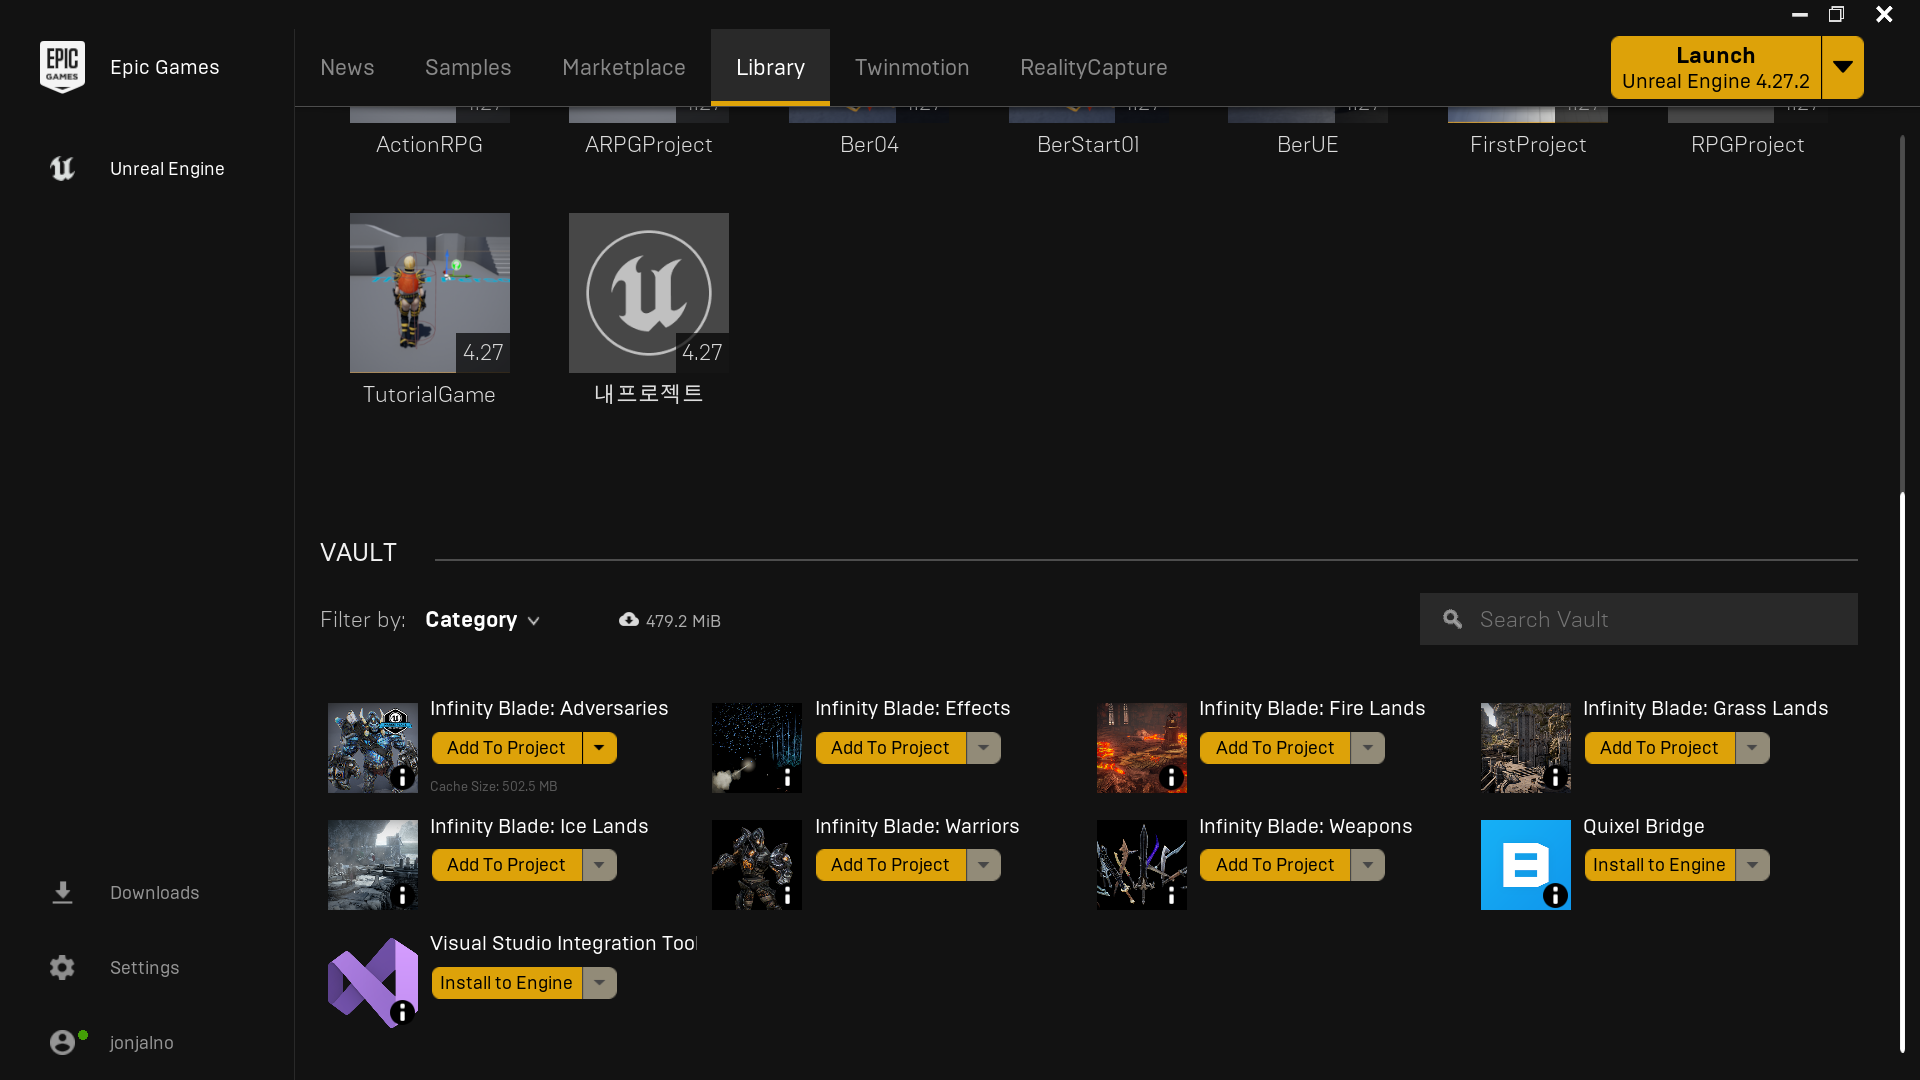Viewport: 1920px width, 1080px height.
Task: Open the Unreal Engine sidebar section
Action: pos(166,168)
